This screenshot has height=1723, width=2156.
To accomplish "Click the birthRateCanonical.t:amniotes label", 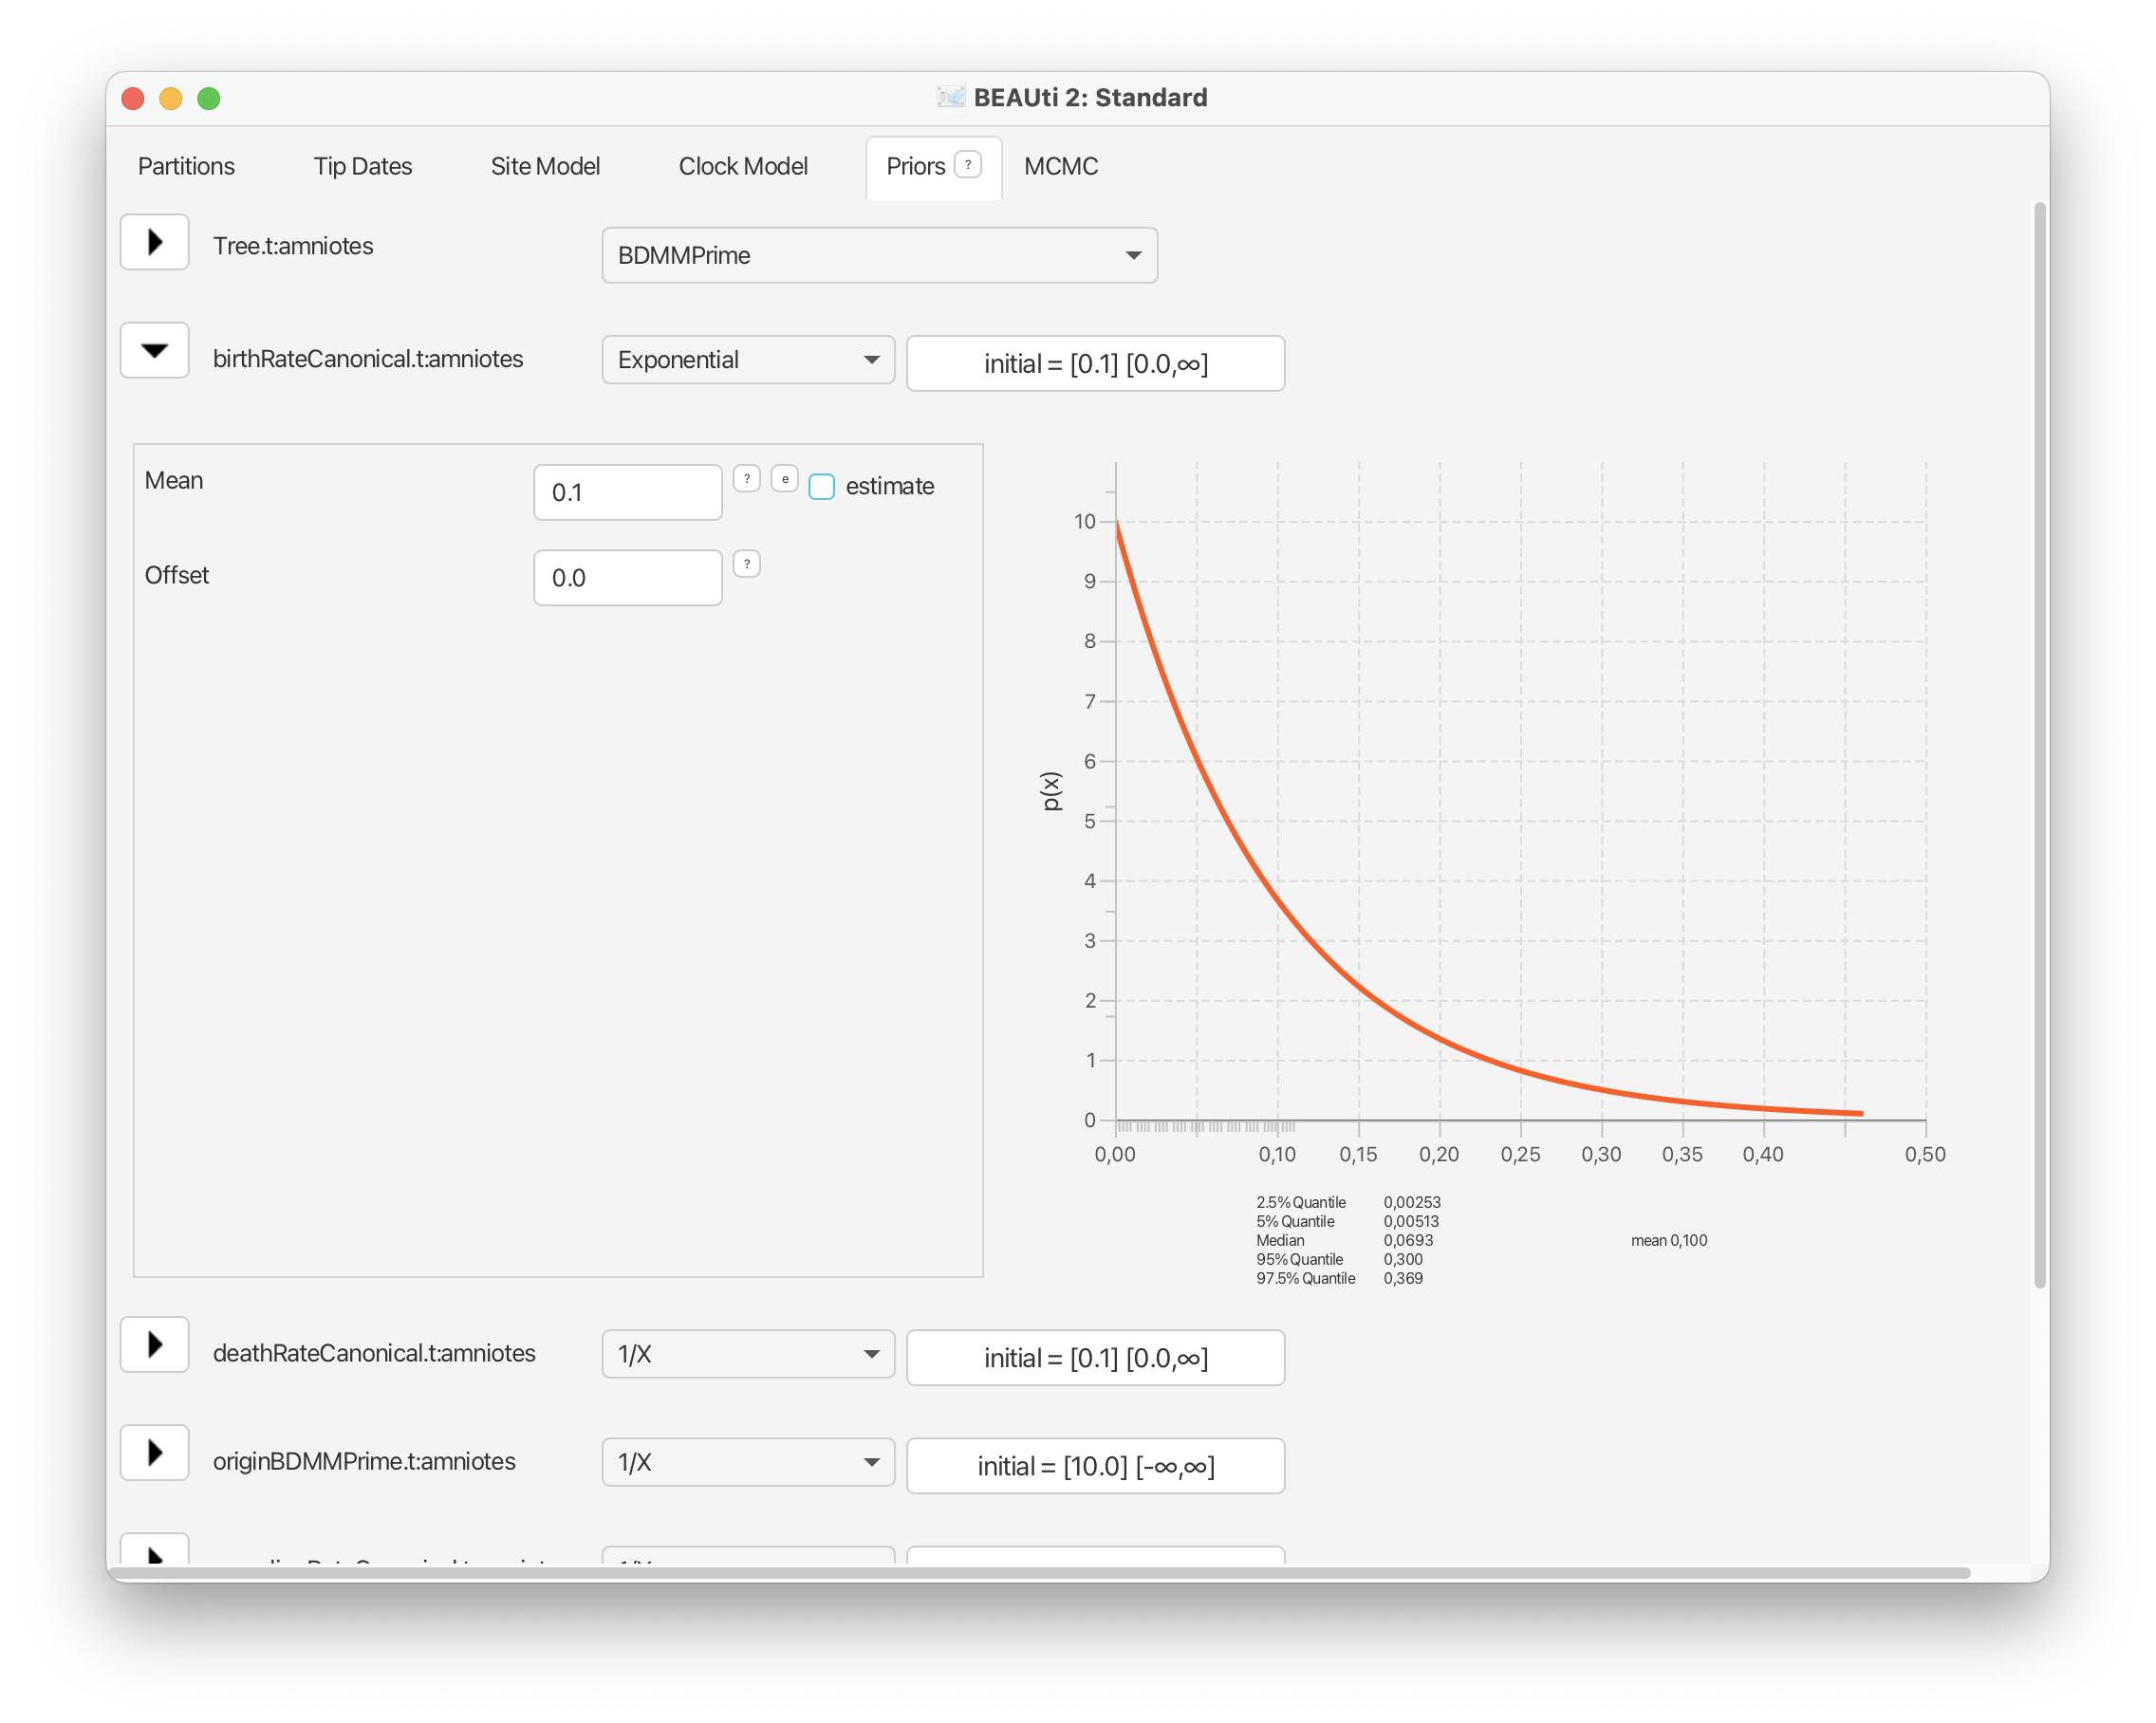I will (367, 359).
